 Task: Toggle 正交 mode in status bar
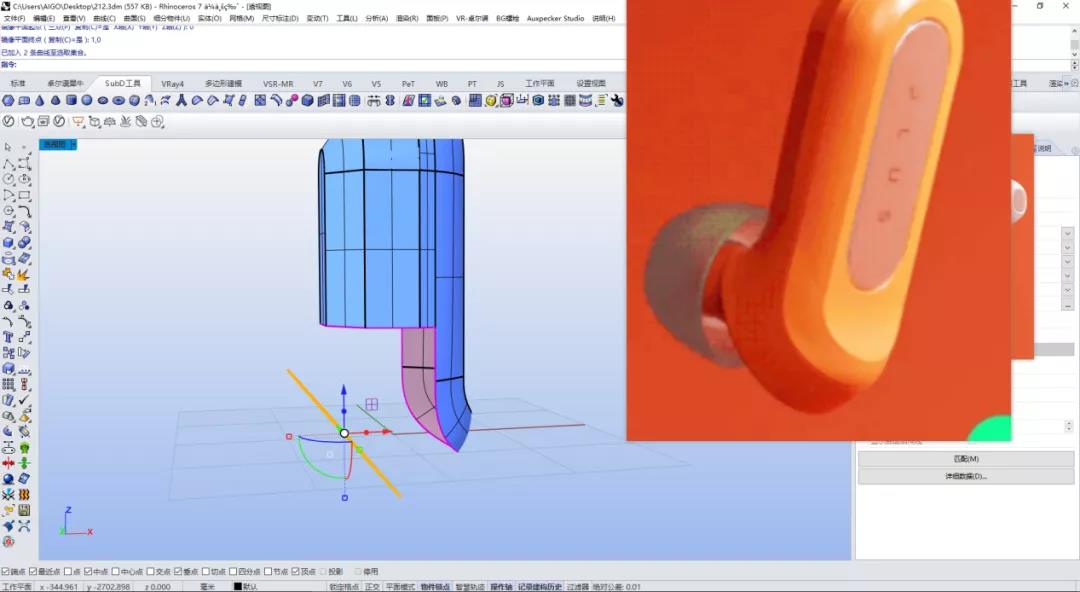click(372, 587)
